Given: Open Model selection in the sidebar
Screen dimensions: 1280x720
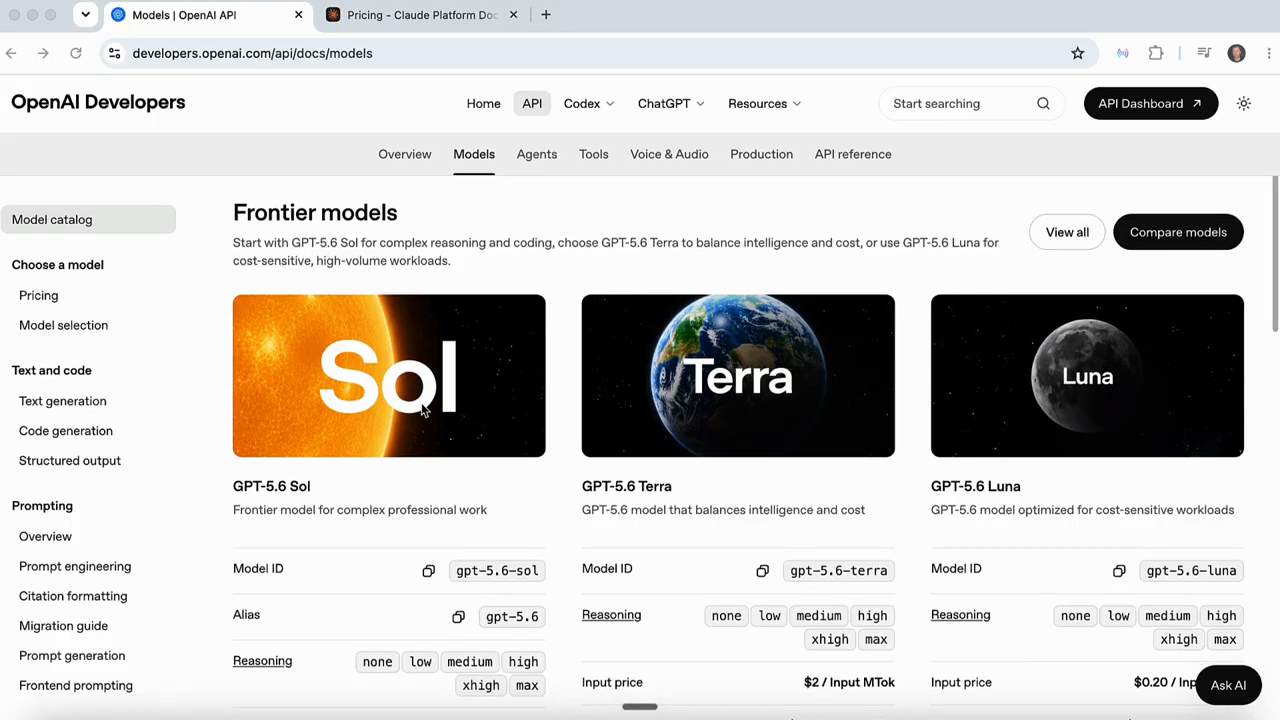Looking at the screenshot, I should tap(63, 326).
